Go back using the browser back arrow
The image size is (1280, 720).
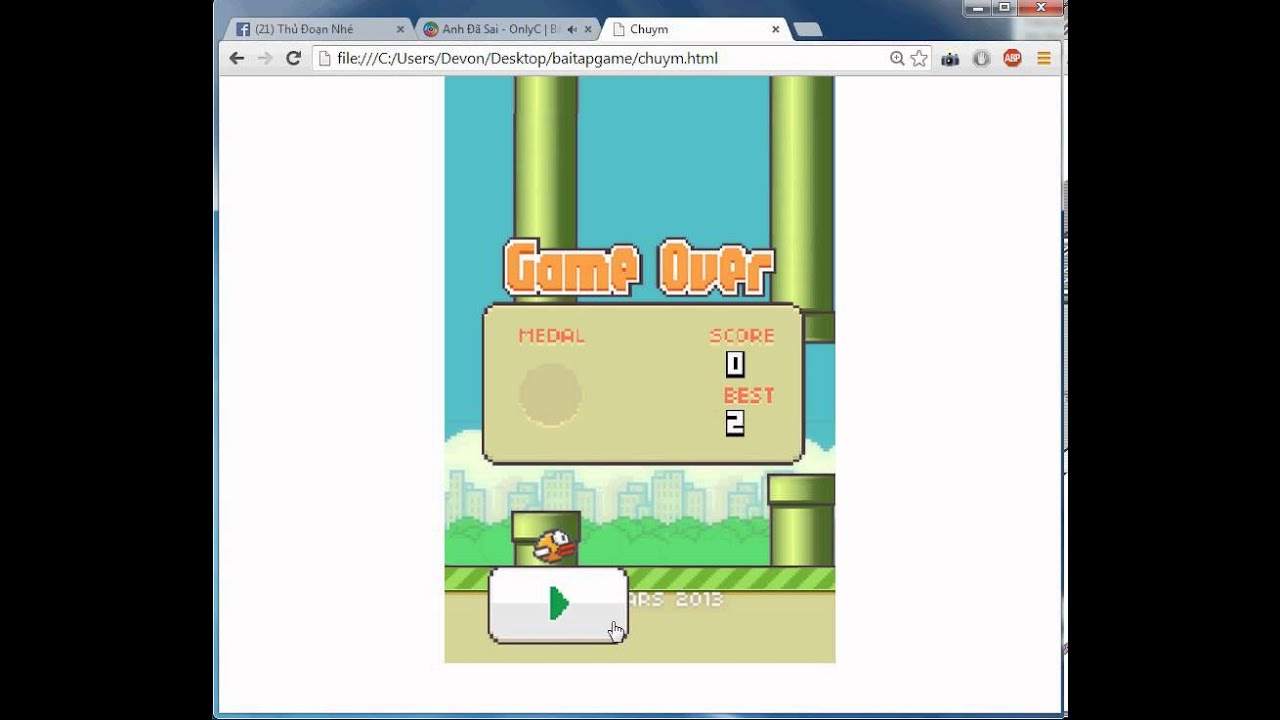click(237, 58)
